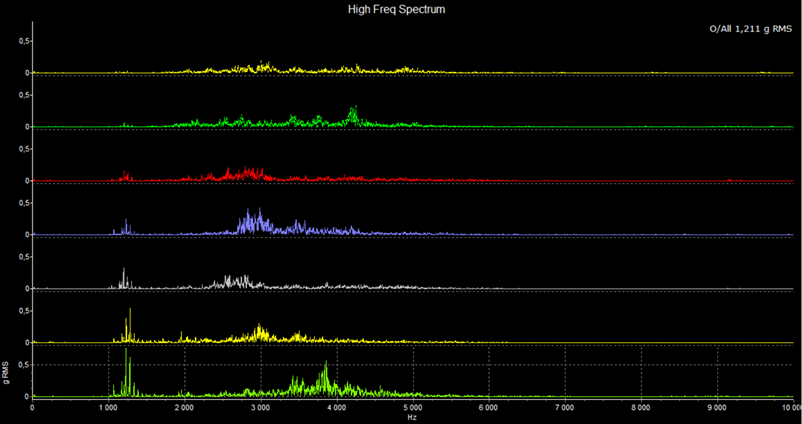Image resolution: width=802 pixels, height=424 pixels.
Task: Click the 0 Hz origin tick label
Action: (x=33, y=408)
